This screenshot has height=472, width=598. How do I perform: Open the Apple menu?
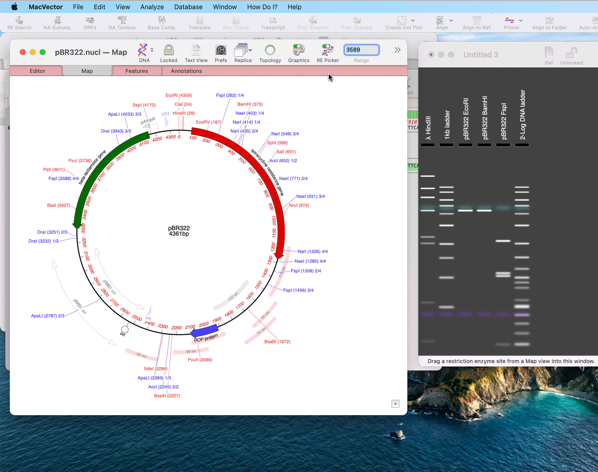(x=14, y=7)
